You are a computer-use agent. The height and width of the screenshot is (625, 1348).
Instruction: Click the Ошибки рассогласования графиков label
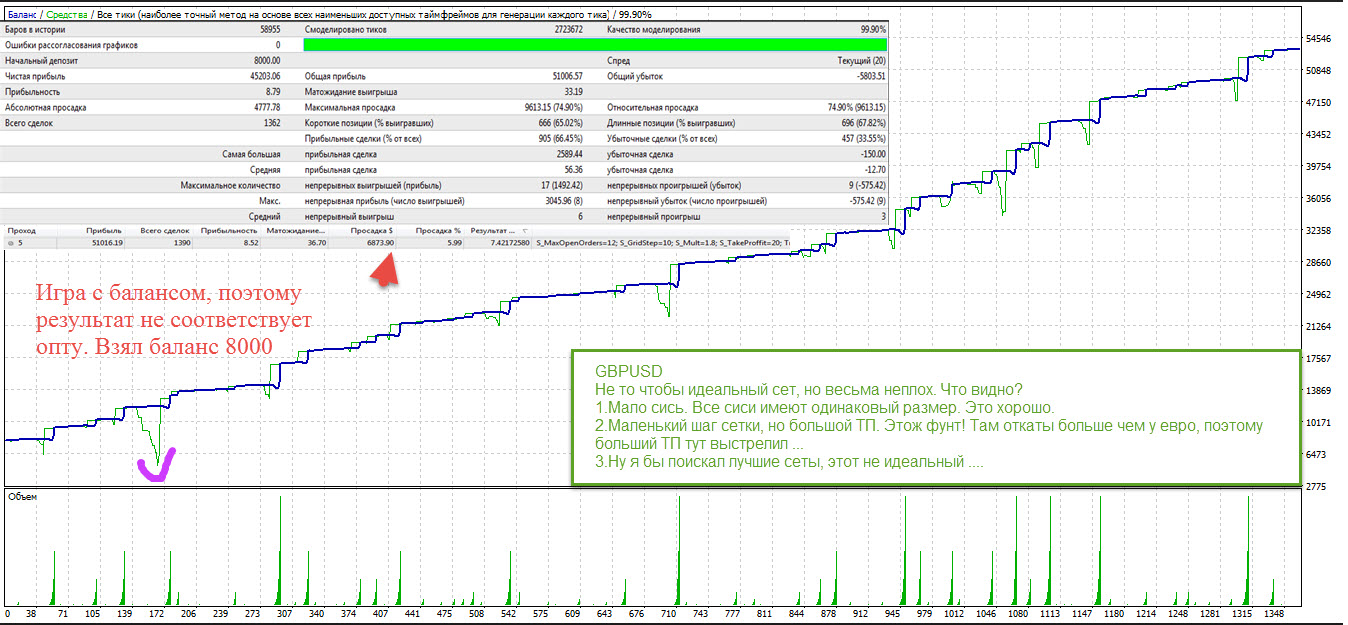tap(72, 45)
